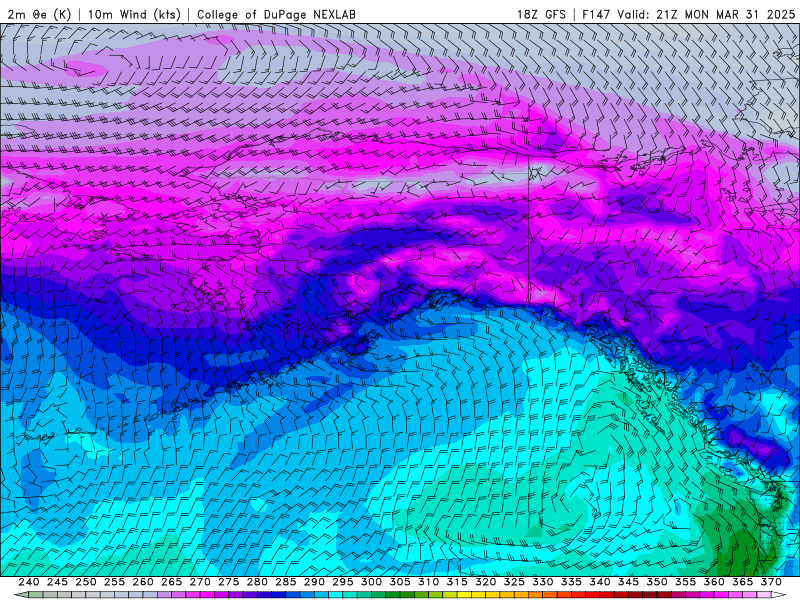Click the '2m θe (K)' title label

tap(39, 14)
